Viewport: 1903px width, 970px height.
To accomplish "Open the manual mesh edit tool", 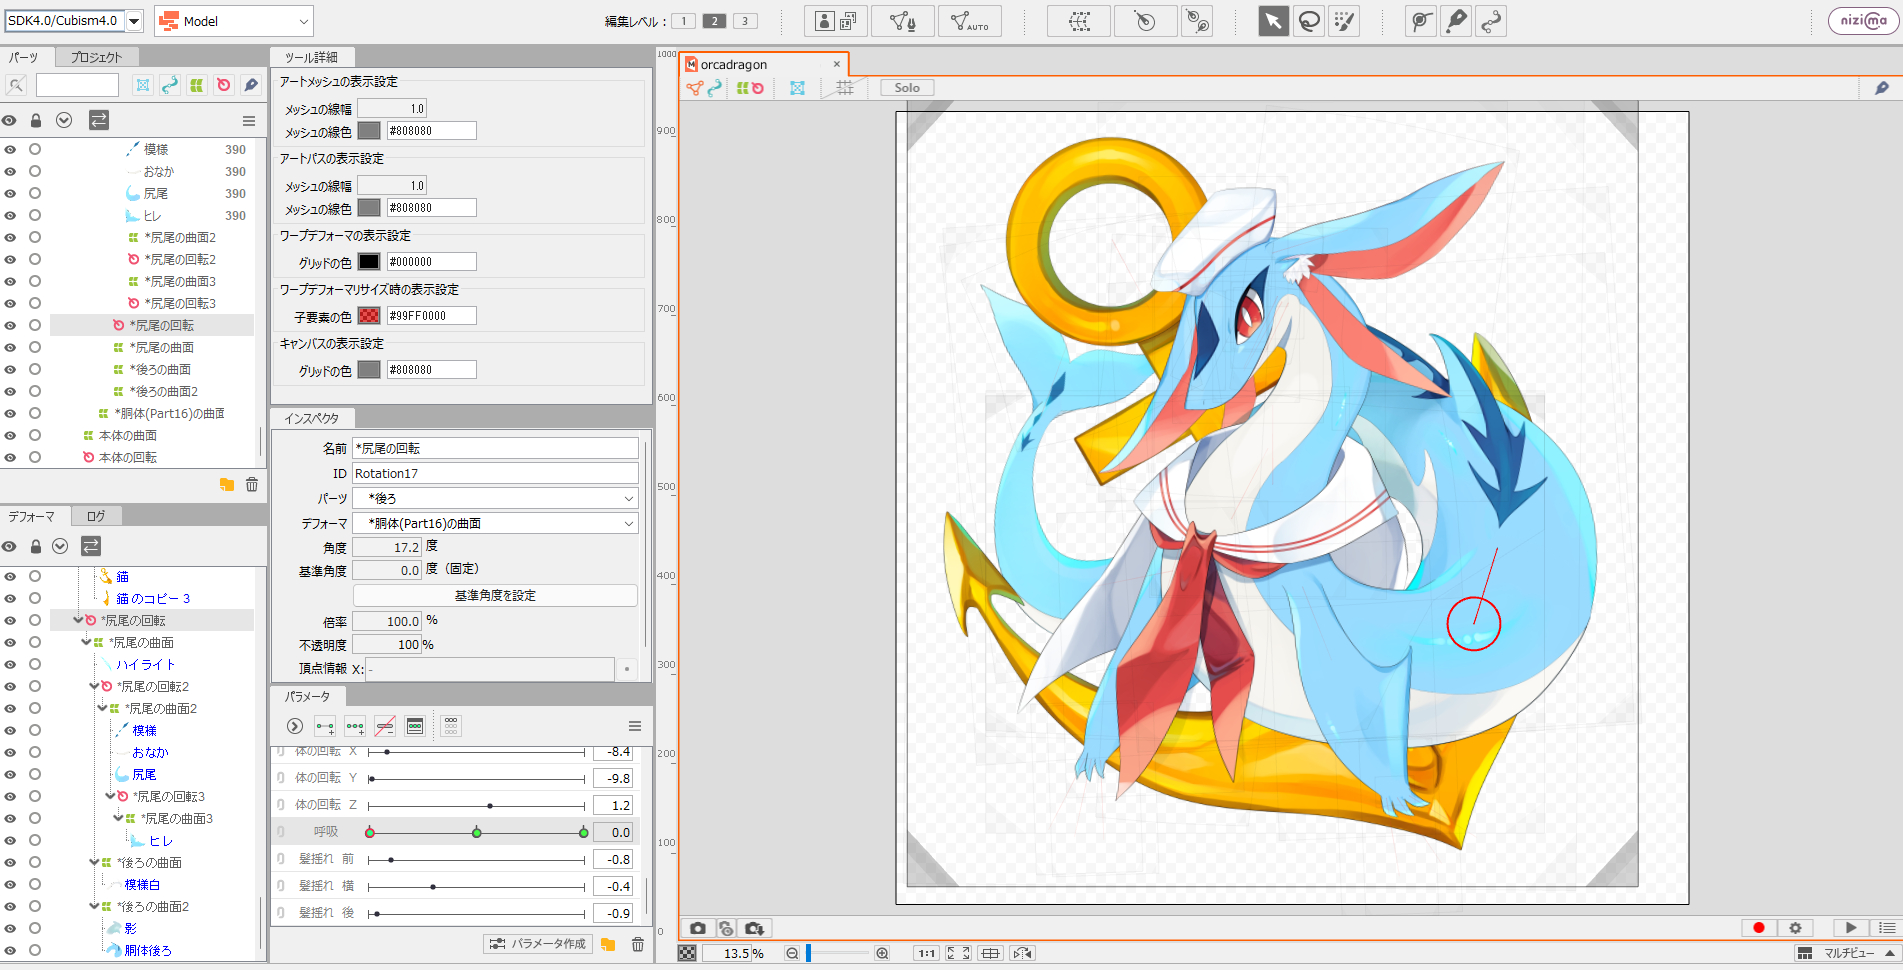I will [x=902, y=21].
